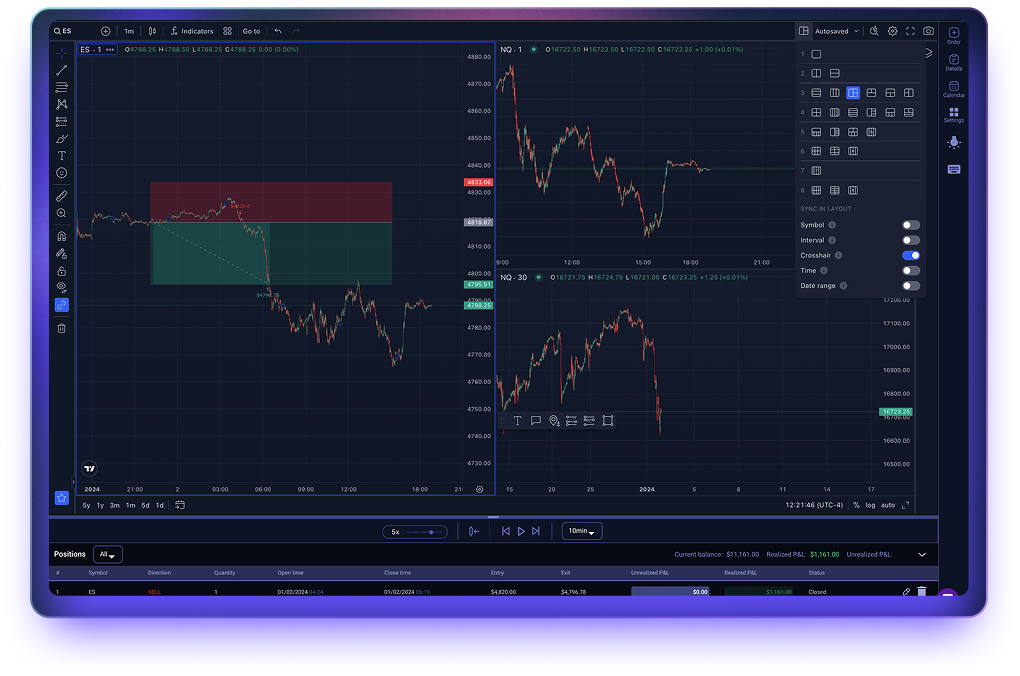Toggle stay-in-drawing-mode pencil lock
1020x676 pixels.
pos(62,254)
